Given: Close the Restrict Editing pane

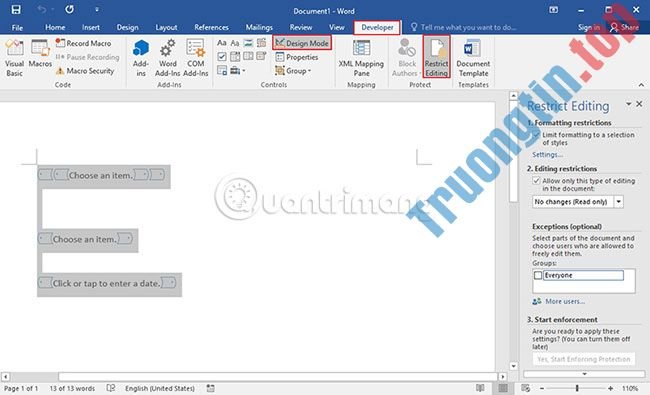Looking at the screenshot, I should tap(639, 104).
